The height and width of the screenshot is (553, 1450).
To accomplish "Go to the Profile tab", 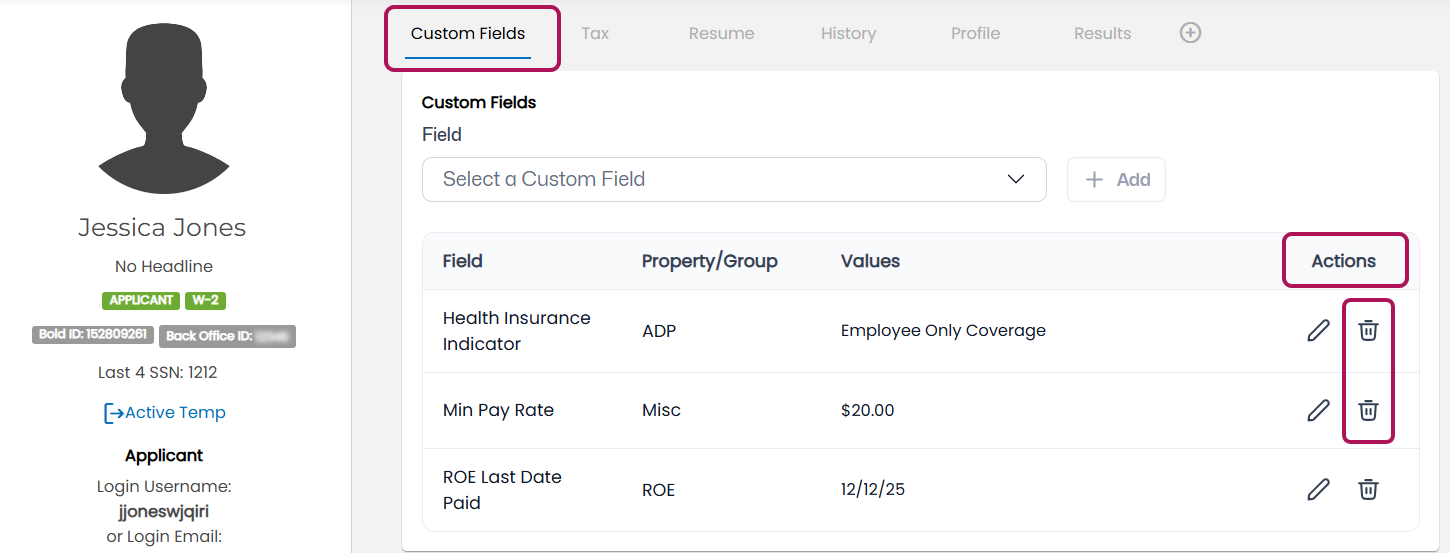I will (x=975, y=34).
